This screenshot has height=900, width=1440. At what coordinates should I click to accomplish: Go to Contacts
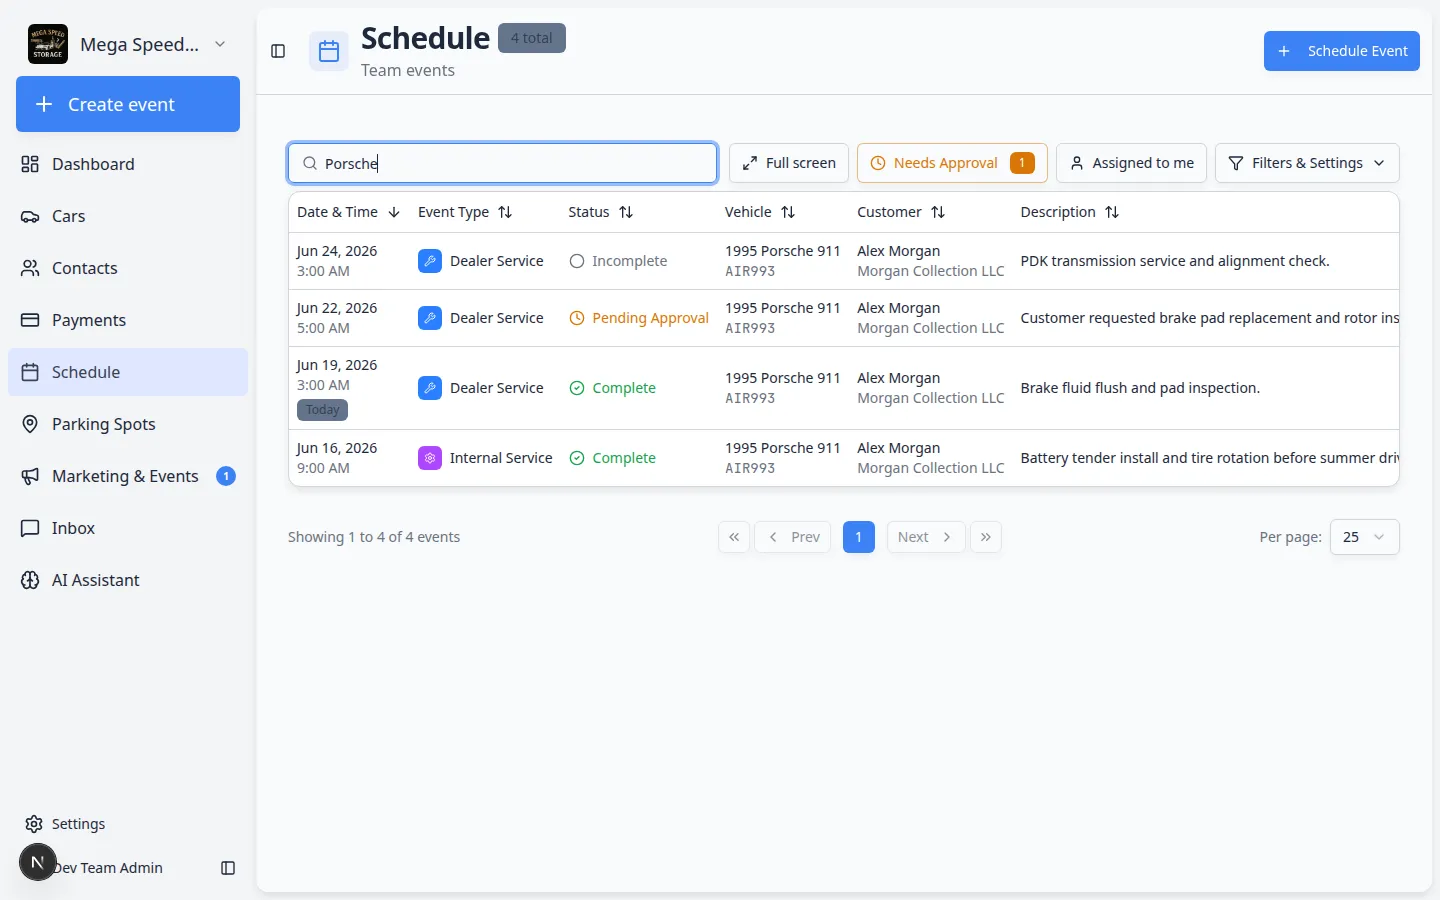128,268
